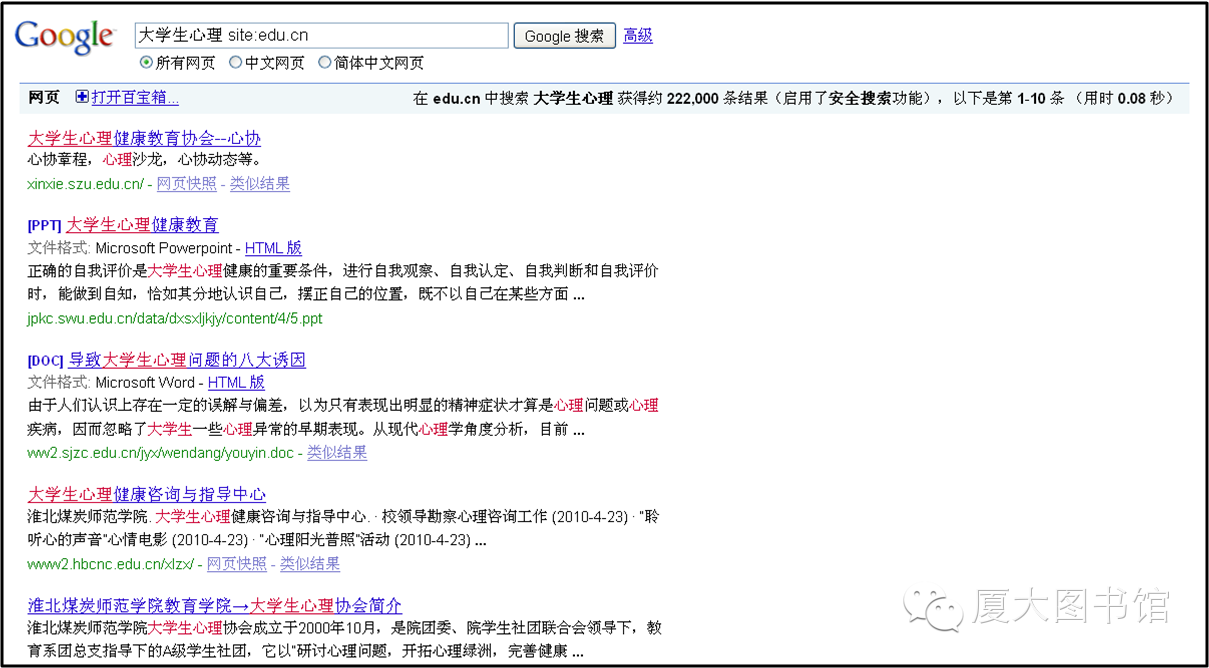Image resolution: width=1209 pixels, height=668 pixels.
Task: Click the [PPT] file type label
Action: tap(45, 225)
